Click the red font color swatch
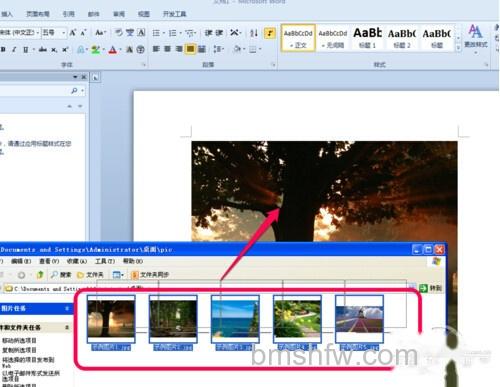This screenshot has width=500, height=387. [113, 50]
